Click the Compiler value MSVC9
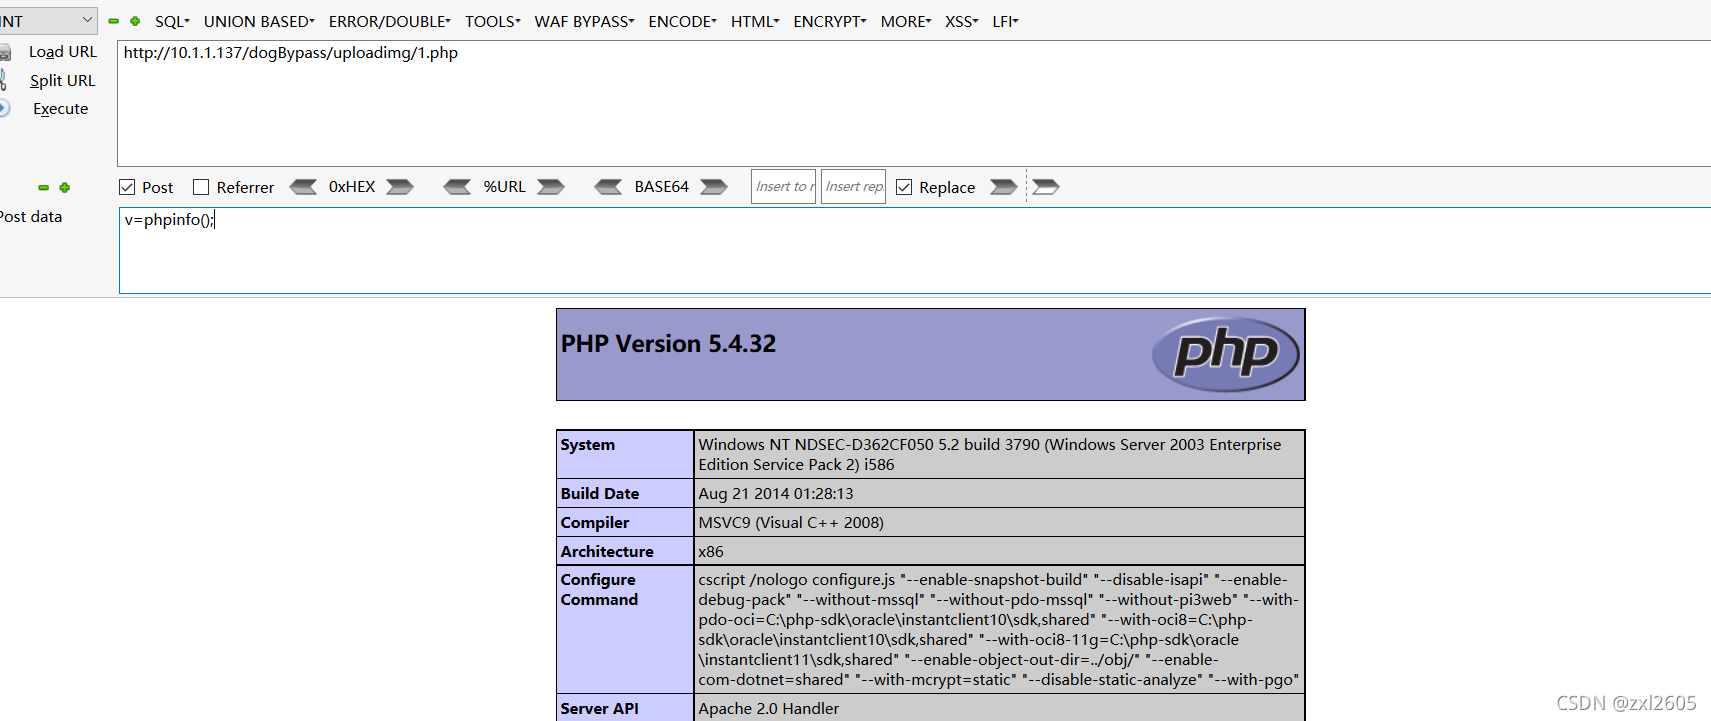Image resolution: width=1711 pixels, height=721 pixels. pos(791,523)
